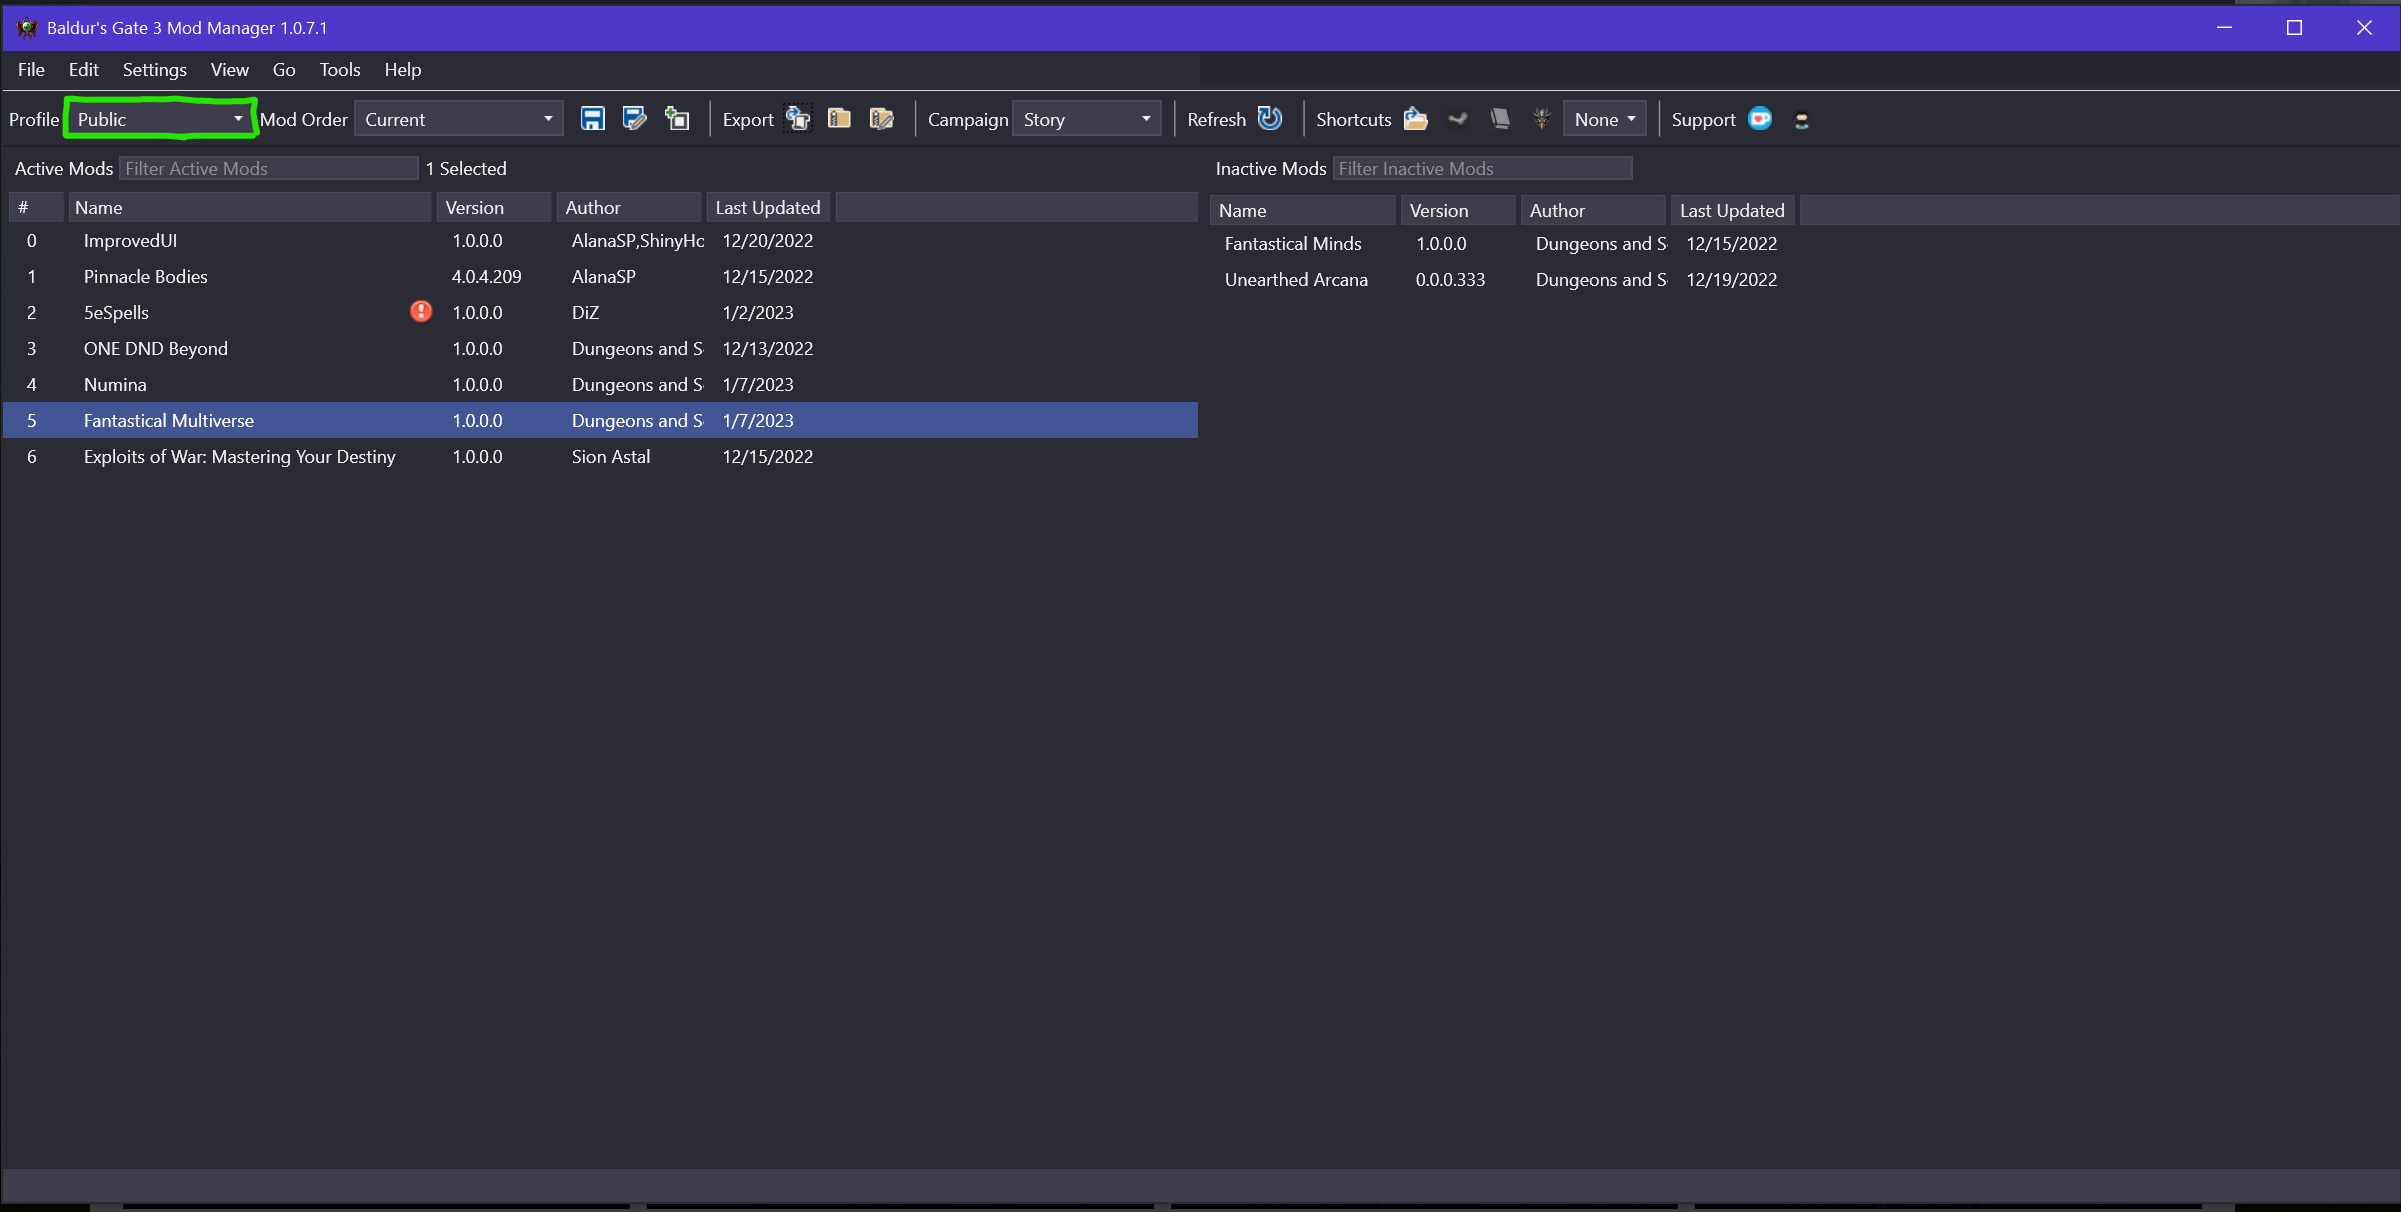The width and height of the screenshot is (2401, 1212).
Task: Select the Numina mod row
Action: click(x=600, y=385)
